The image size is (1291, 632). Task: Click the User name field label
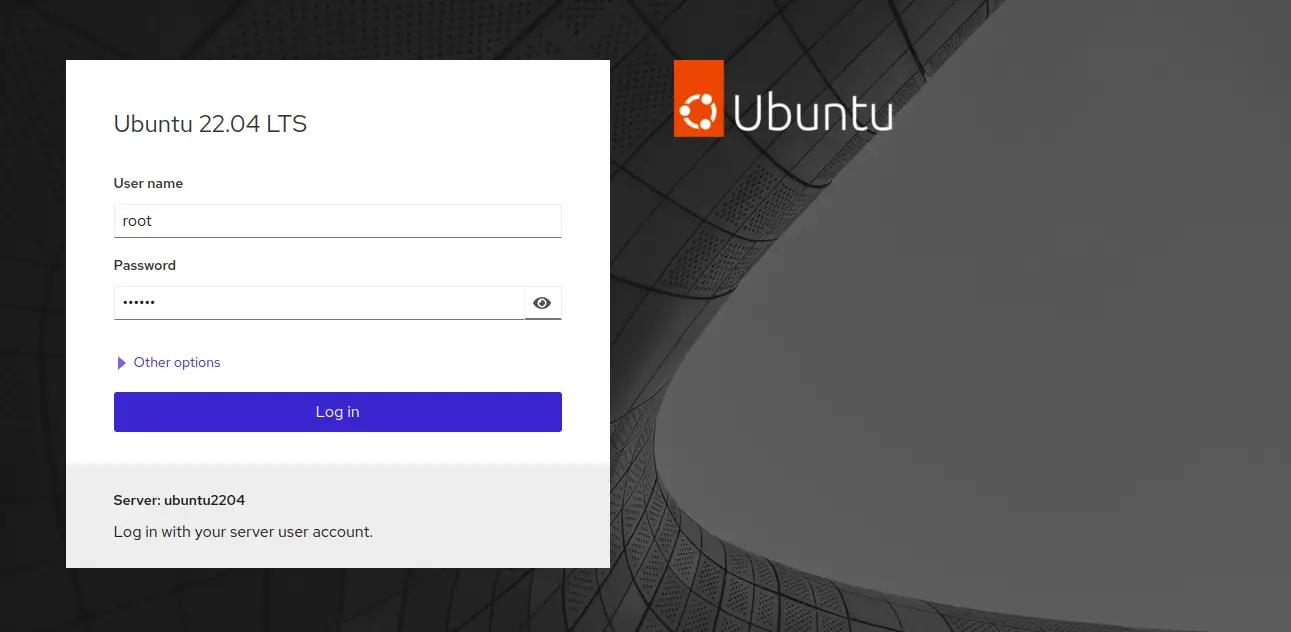coord(148,183)
